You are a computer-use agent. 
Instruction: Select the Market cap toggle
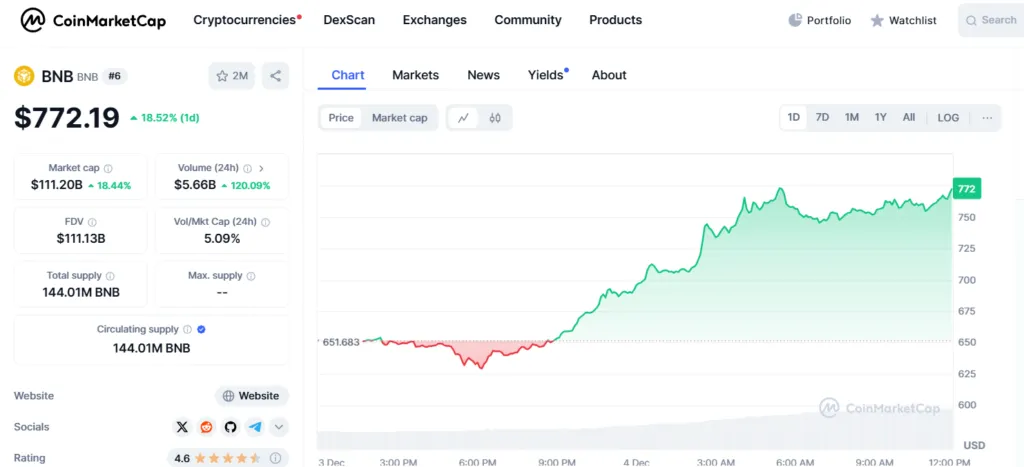400,118
